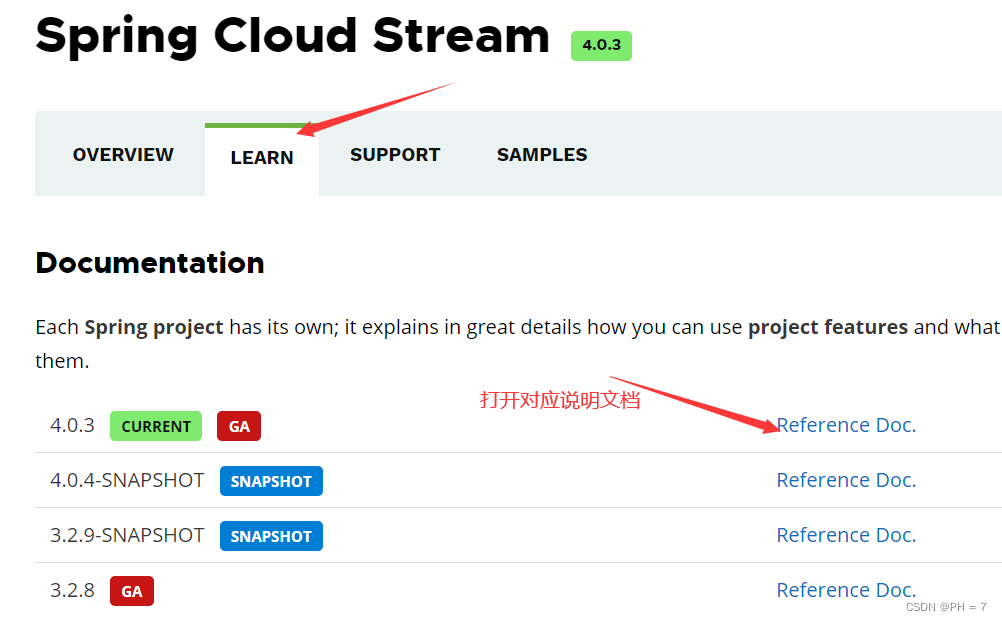This screenshot has width=1002, height=621.
Task: Open Reference Doc for version 4.0.3
Action: click(845, 425)
